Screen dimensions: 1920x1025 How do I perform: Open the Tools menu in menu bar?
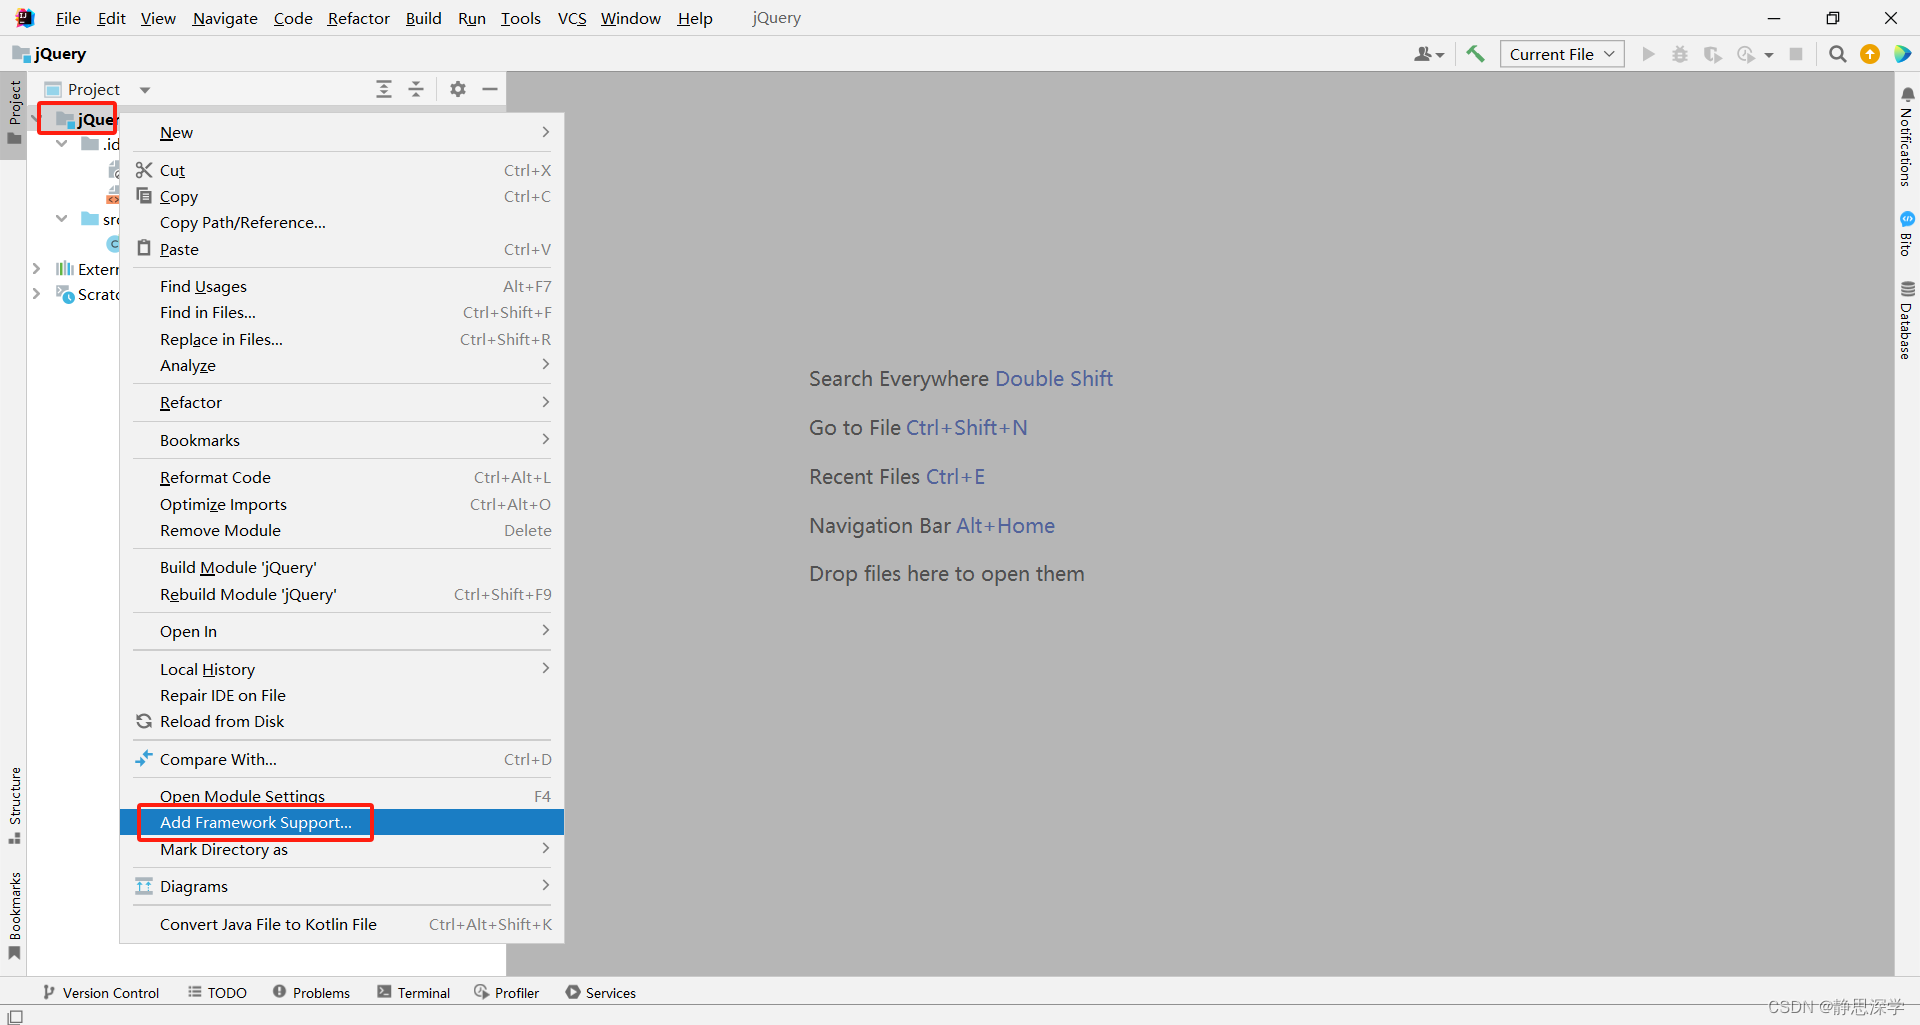coord(520,18)
